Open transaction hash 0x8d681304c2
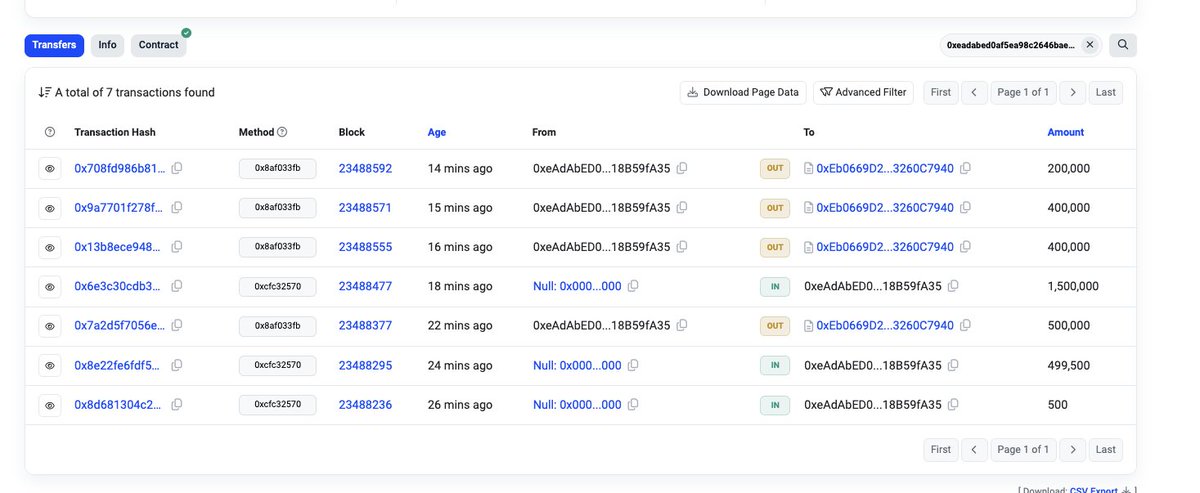This screenshot has width=1200, height=493. (x=120, y=405)
